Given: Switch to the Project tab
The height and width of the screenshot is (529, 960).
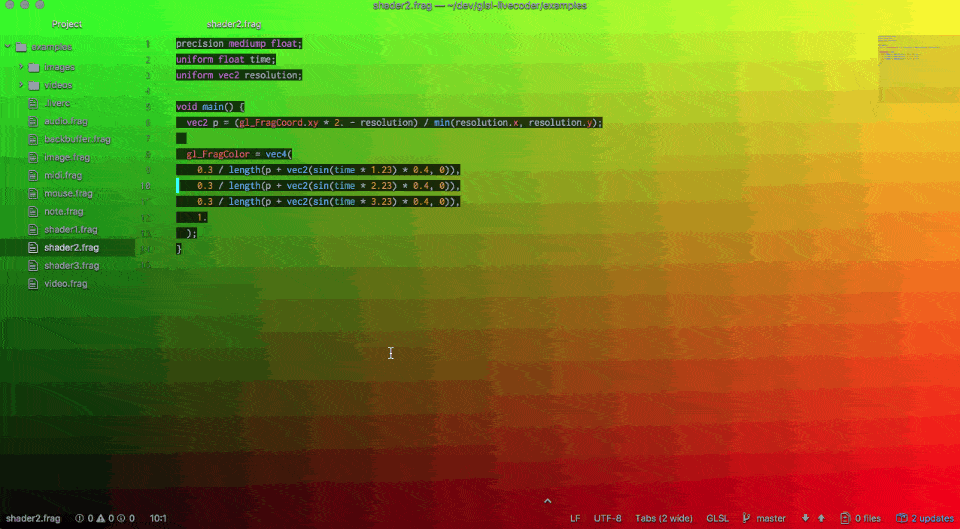Looking at the screenshot, I should [67, 24].
